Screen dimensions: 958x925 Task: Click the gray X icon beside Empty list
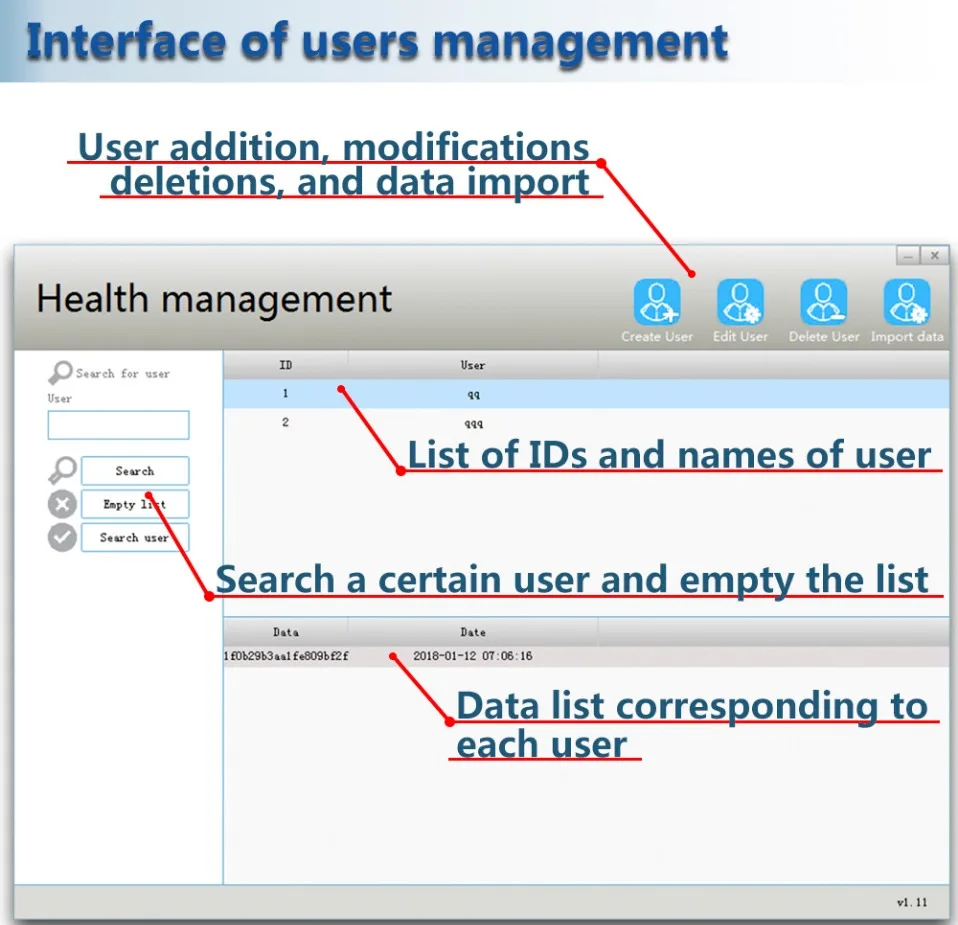point(62,504)
